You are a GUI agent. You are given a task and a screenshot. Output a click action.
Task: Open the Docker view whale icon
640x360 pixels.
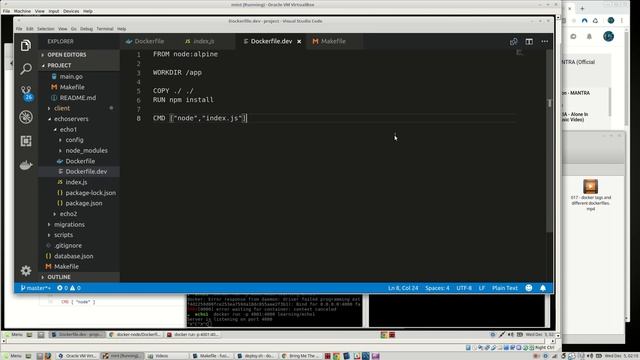[26, 165]
